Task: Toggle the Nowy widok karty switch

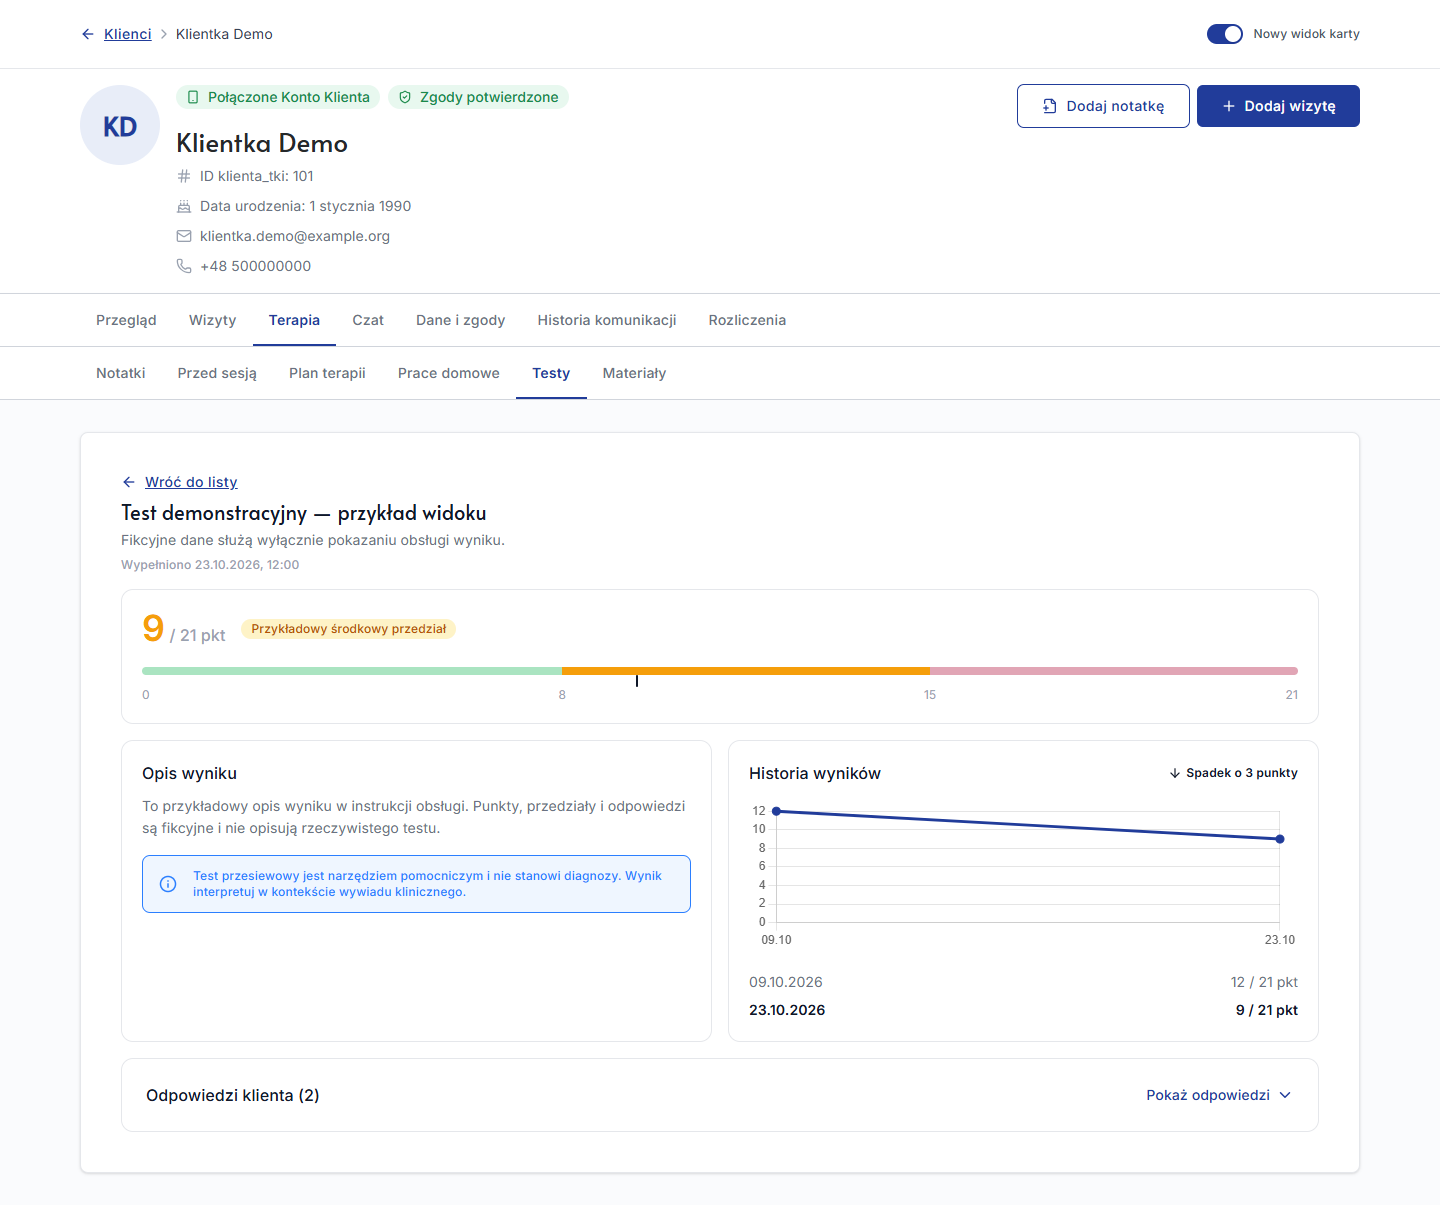Action: coord(1225,34)
